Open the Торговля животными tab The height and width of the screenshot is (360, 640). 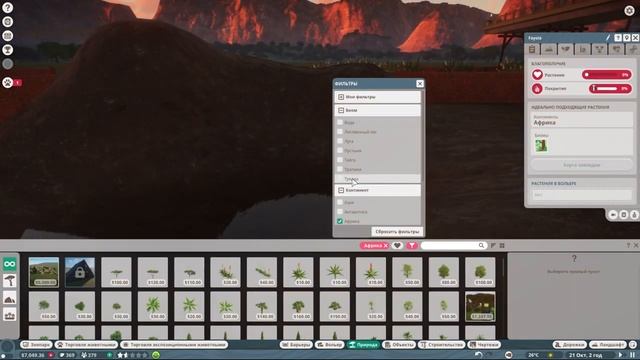pyautogui.click(x=86, y=344)
